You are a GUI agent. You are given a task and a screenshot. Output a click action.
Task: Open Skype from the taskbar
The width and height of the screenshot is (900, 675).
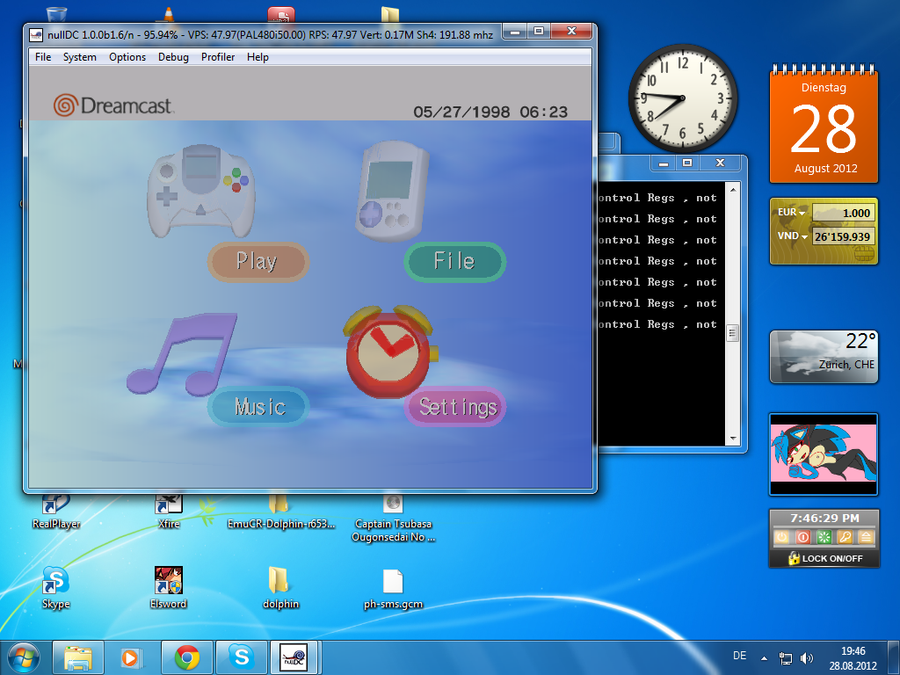tap(242, 658)
